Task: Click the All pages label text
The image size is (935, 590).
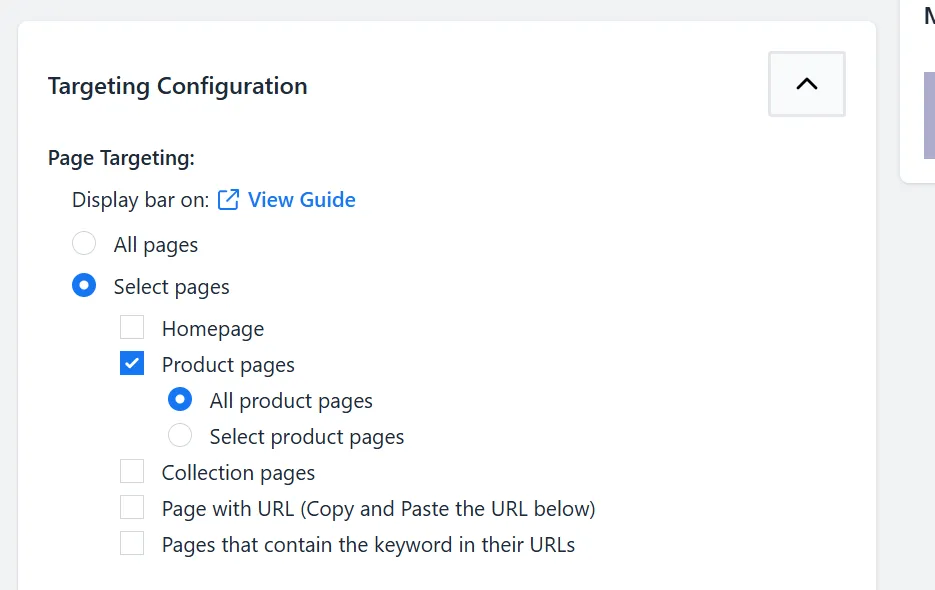Action: pos(156,245)
